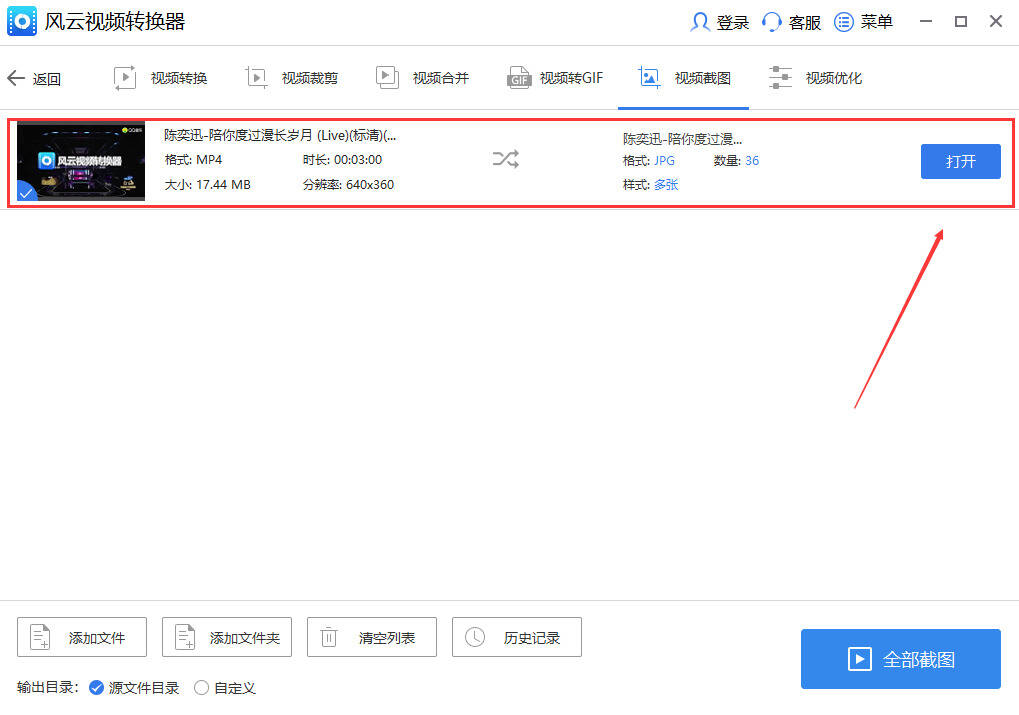Screen dimensions: 1019x715
Task: Click 大小: 17.44 MB text
Action: coord(207,185)
